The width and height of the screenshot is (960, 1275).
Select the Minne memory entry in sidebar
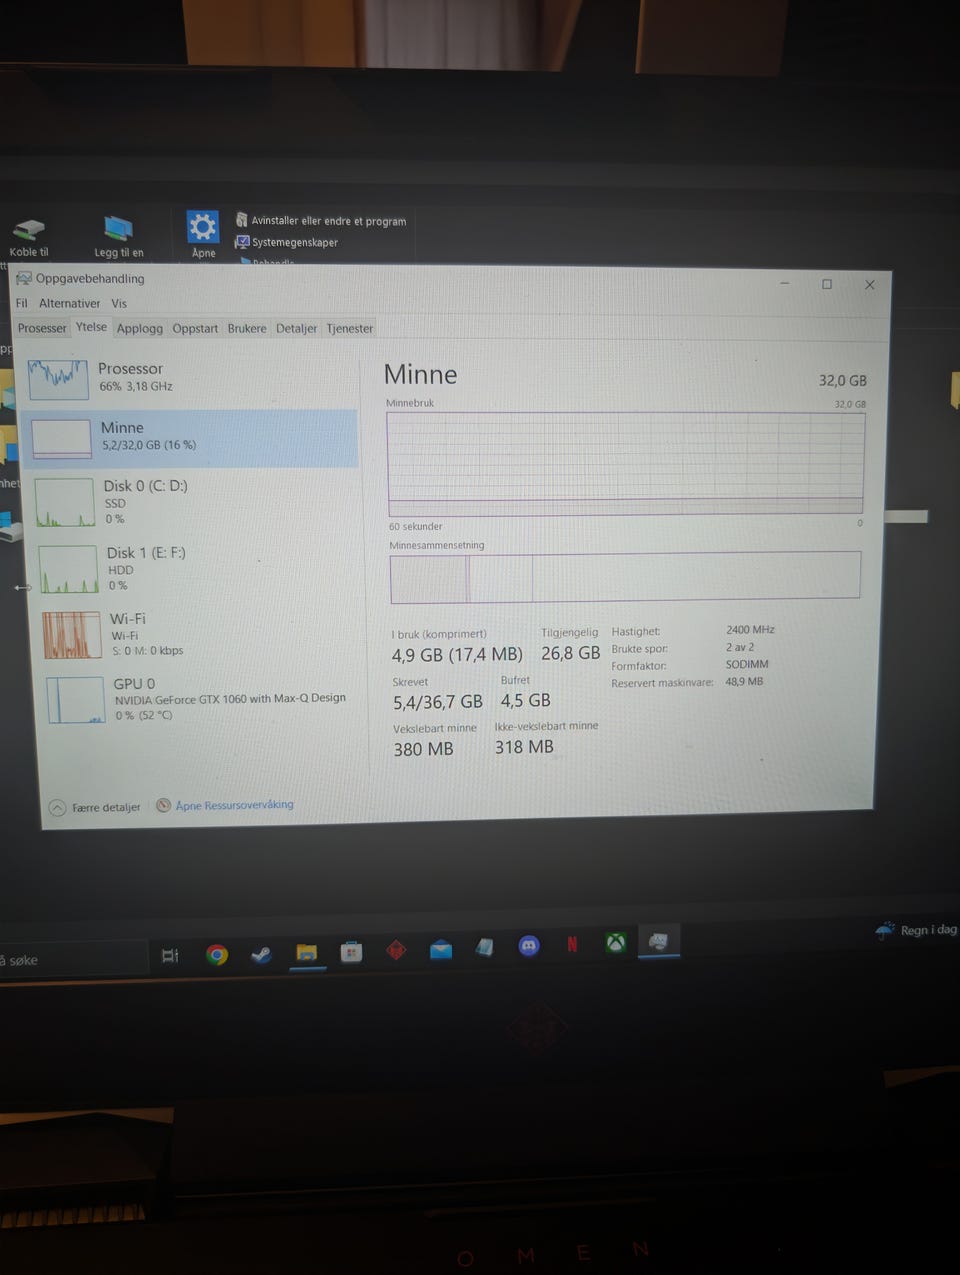coord(190,438)
